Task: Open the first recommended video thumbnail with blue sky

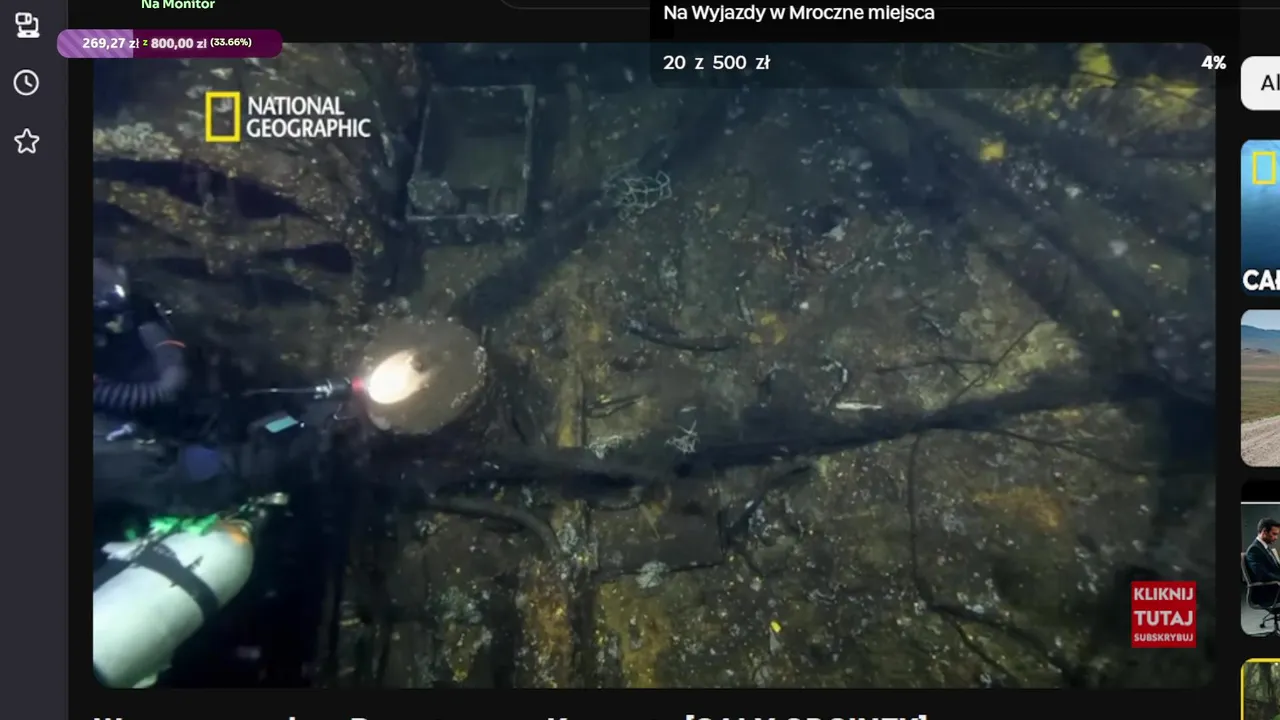Action: point(1260,217)
